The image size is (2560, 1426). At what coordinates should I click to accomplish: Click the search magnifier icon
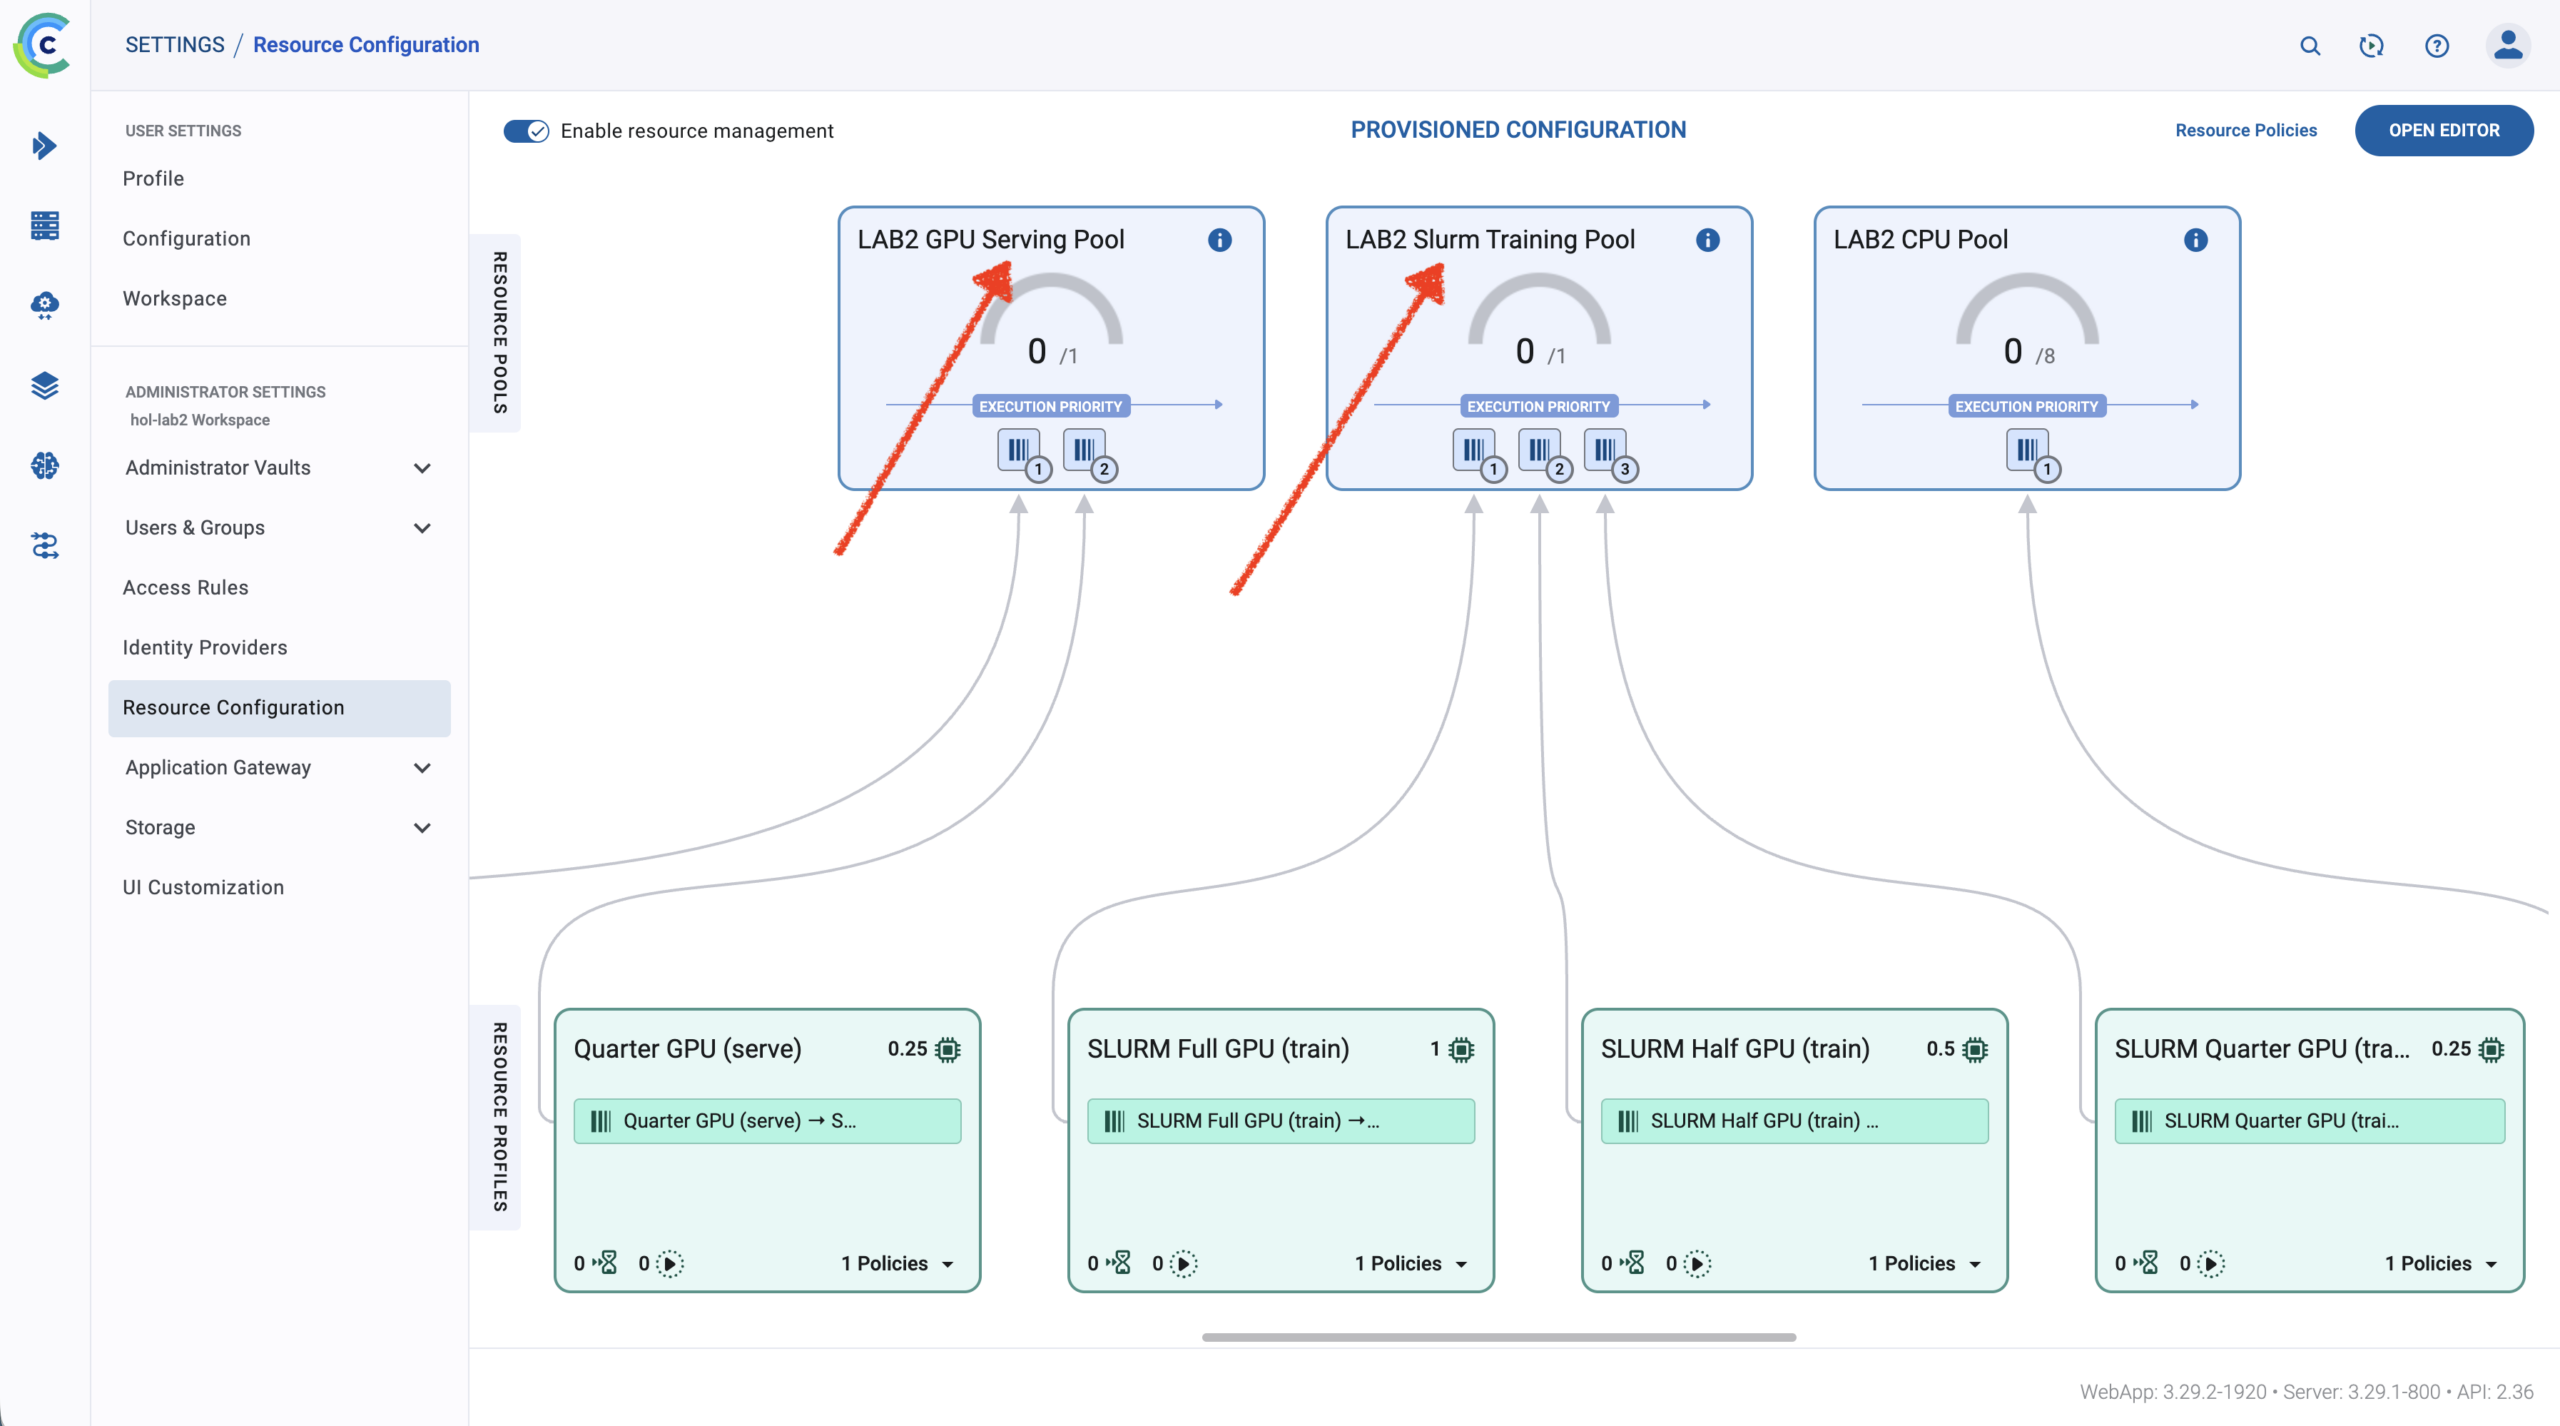(2310, 46)
